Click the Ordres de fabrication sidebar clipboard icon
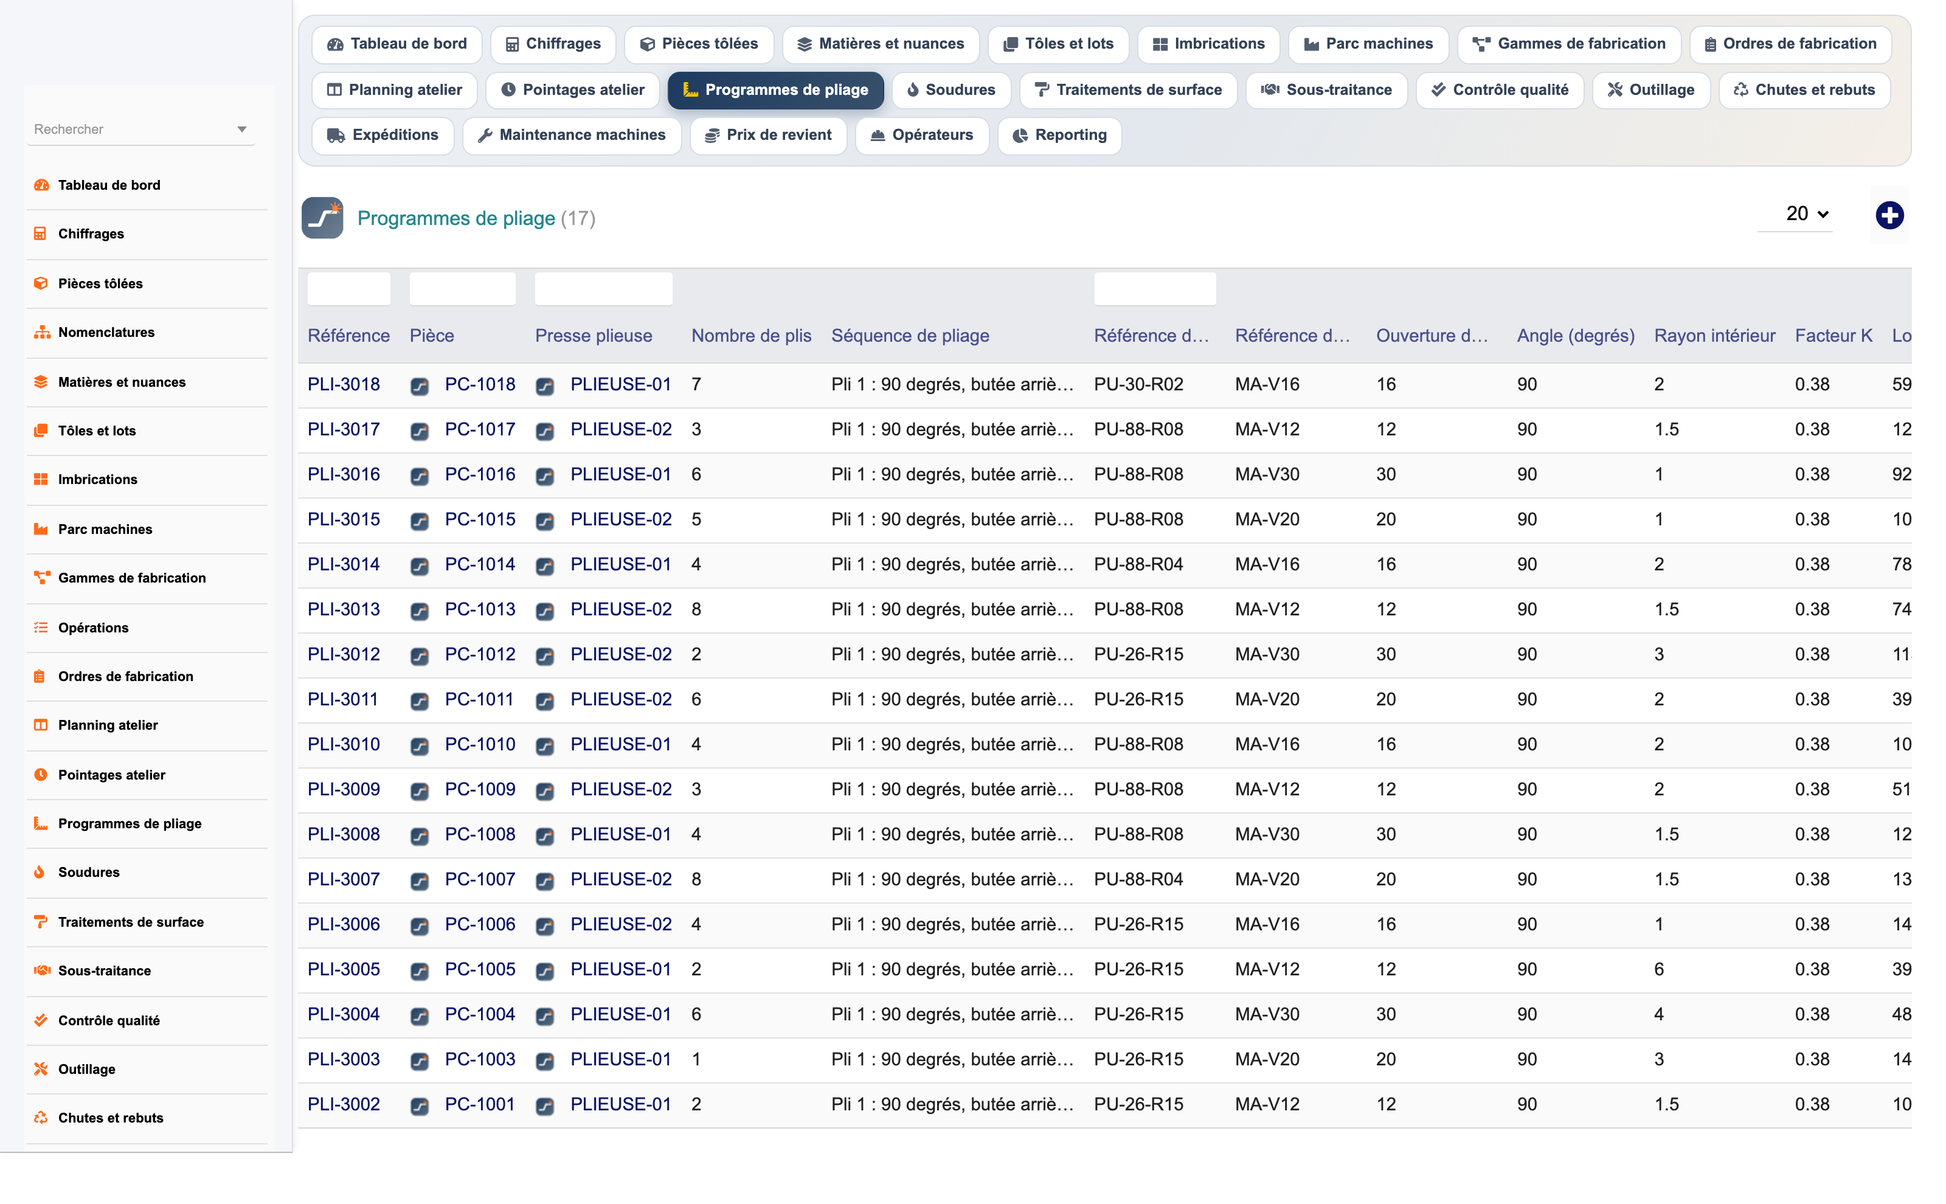The height and width of the screenshot is (1204, 1946). coord(41,676)
